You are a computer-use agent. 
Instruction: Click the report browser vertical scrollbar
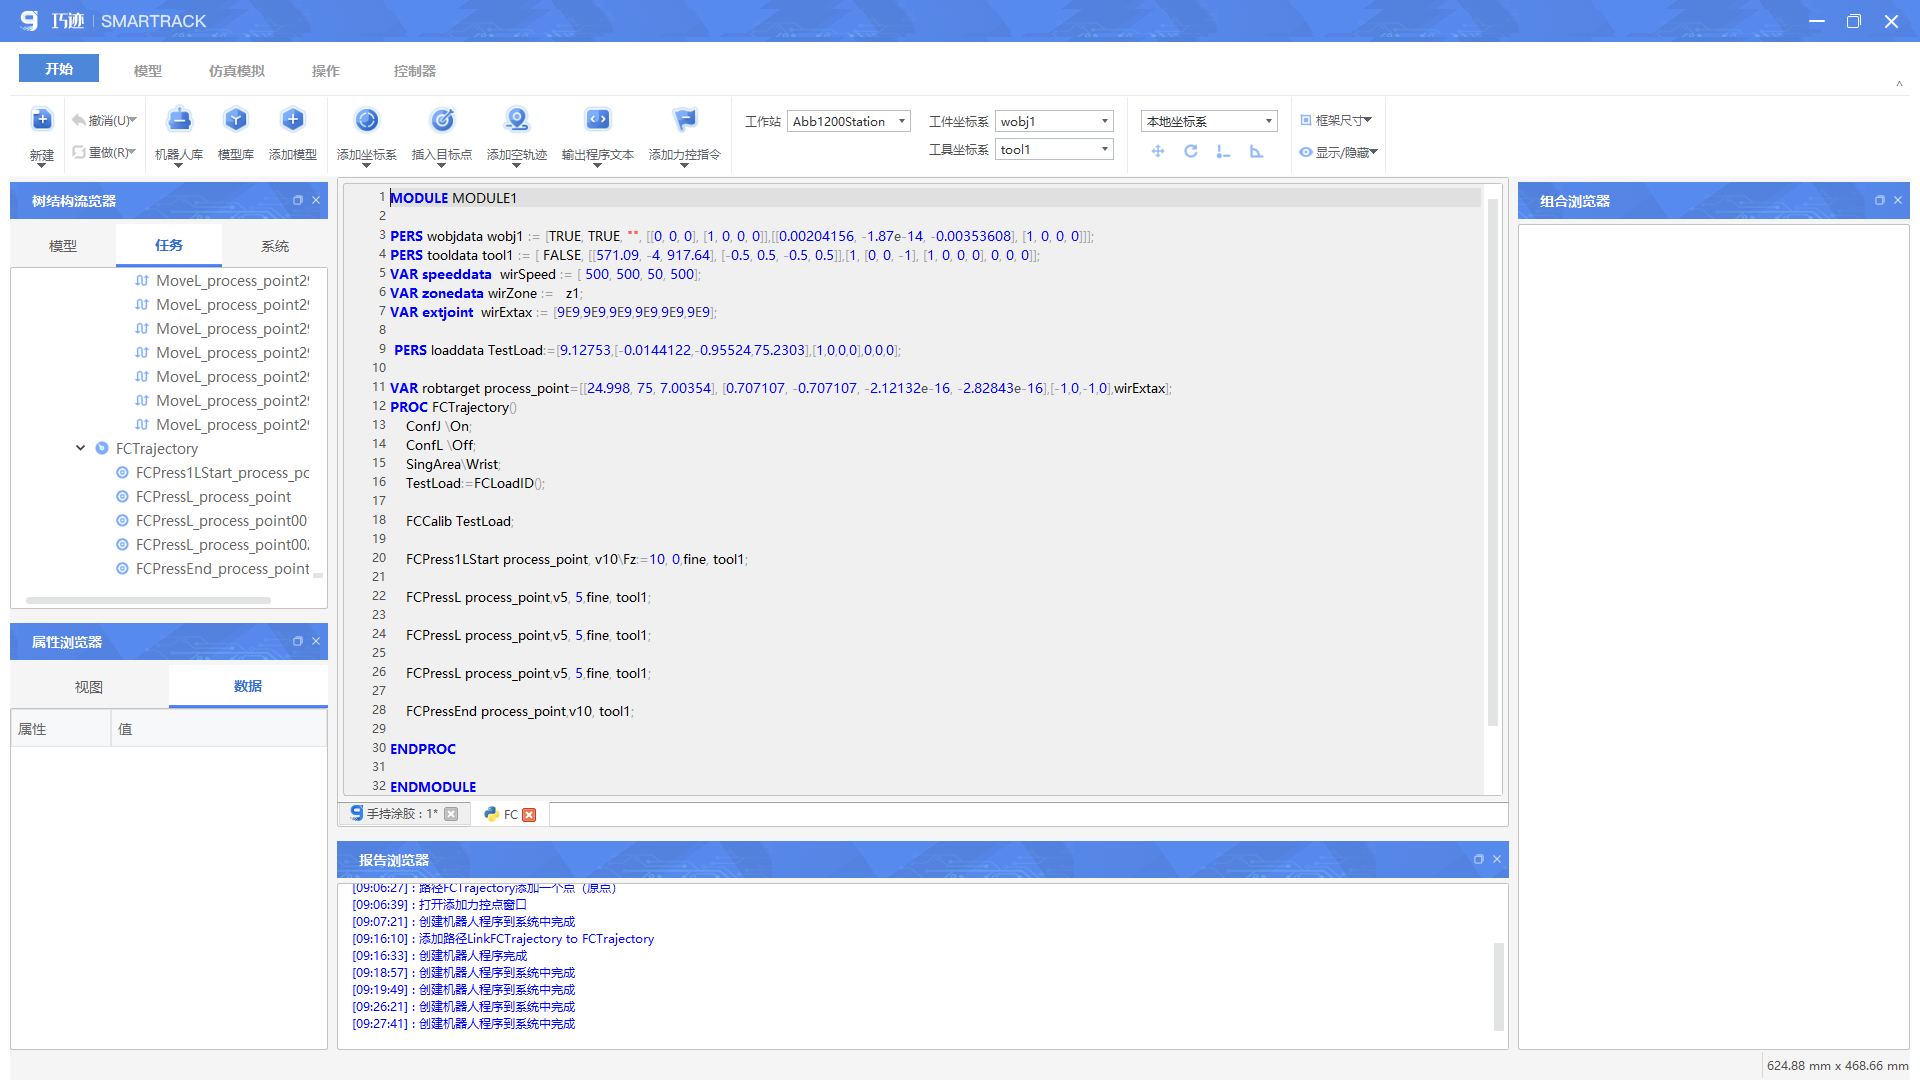click(1499, 986)
